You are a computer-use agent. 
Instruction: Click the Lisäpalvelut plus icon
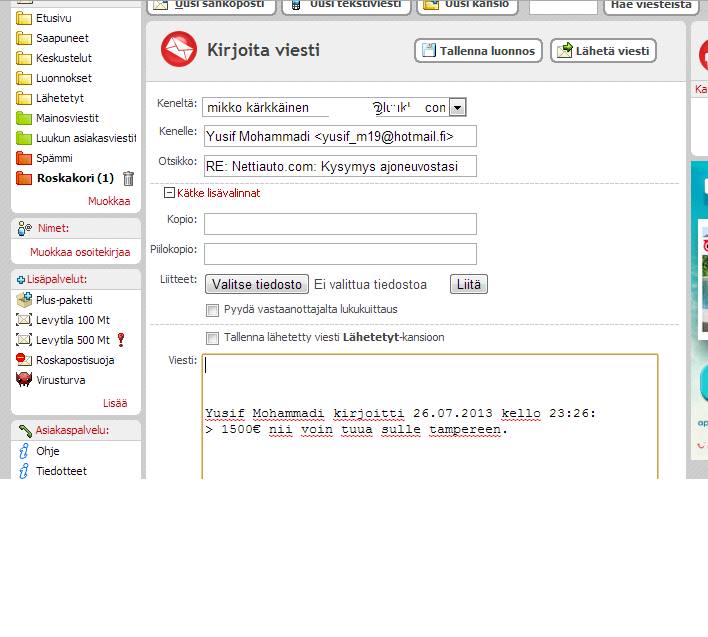pos(21,280)
